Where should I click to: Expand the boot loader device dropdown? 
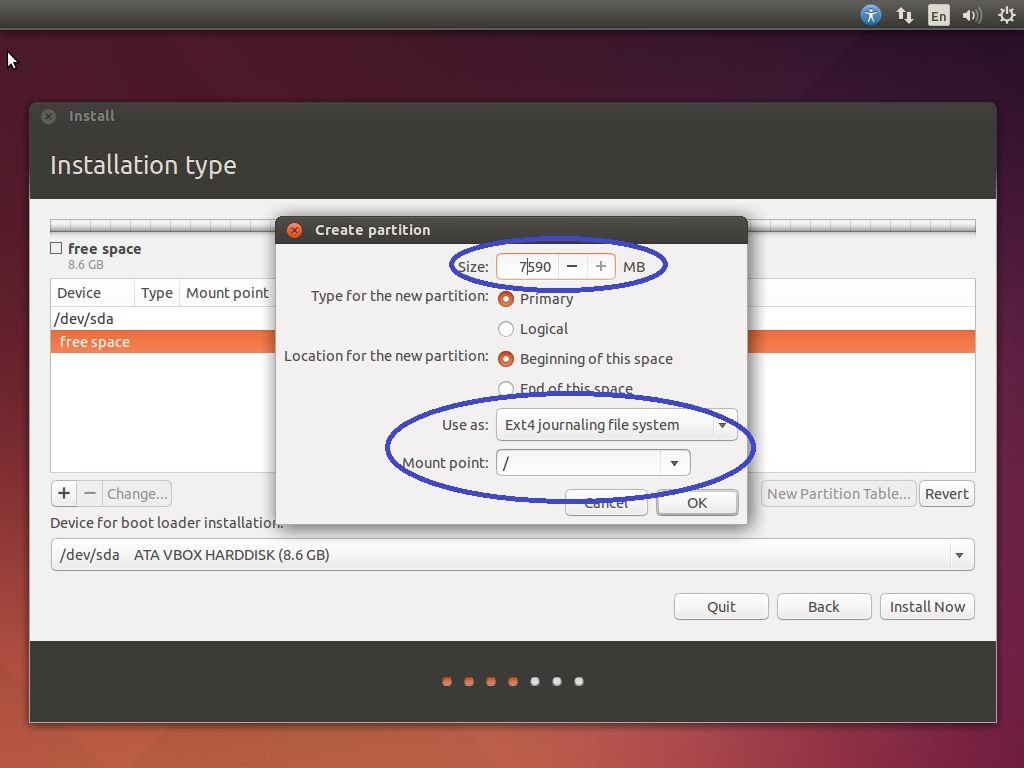point(959,554)
